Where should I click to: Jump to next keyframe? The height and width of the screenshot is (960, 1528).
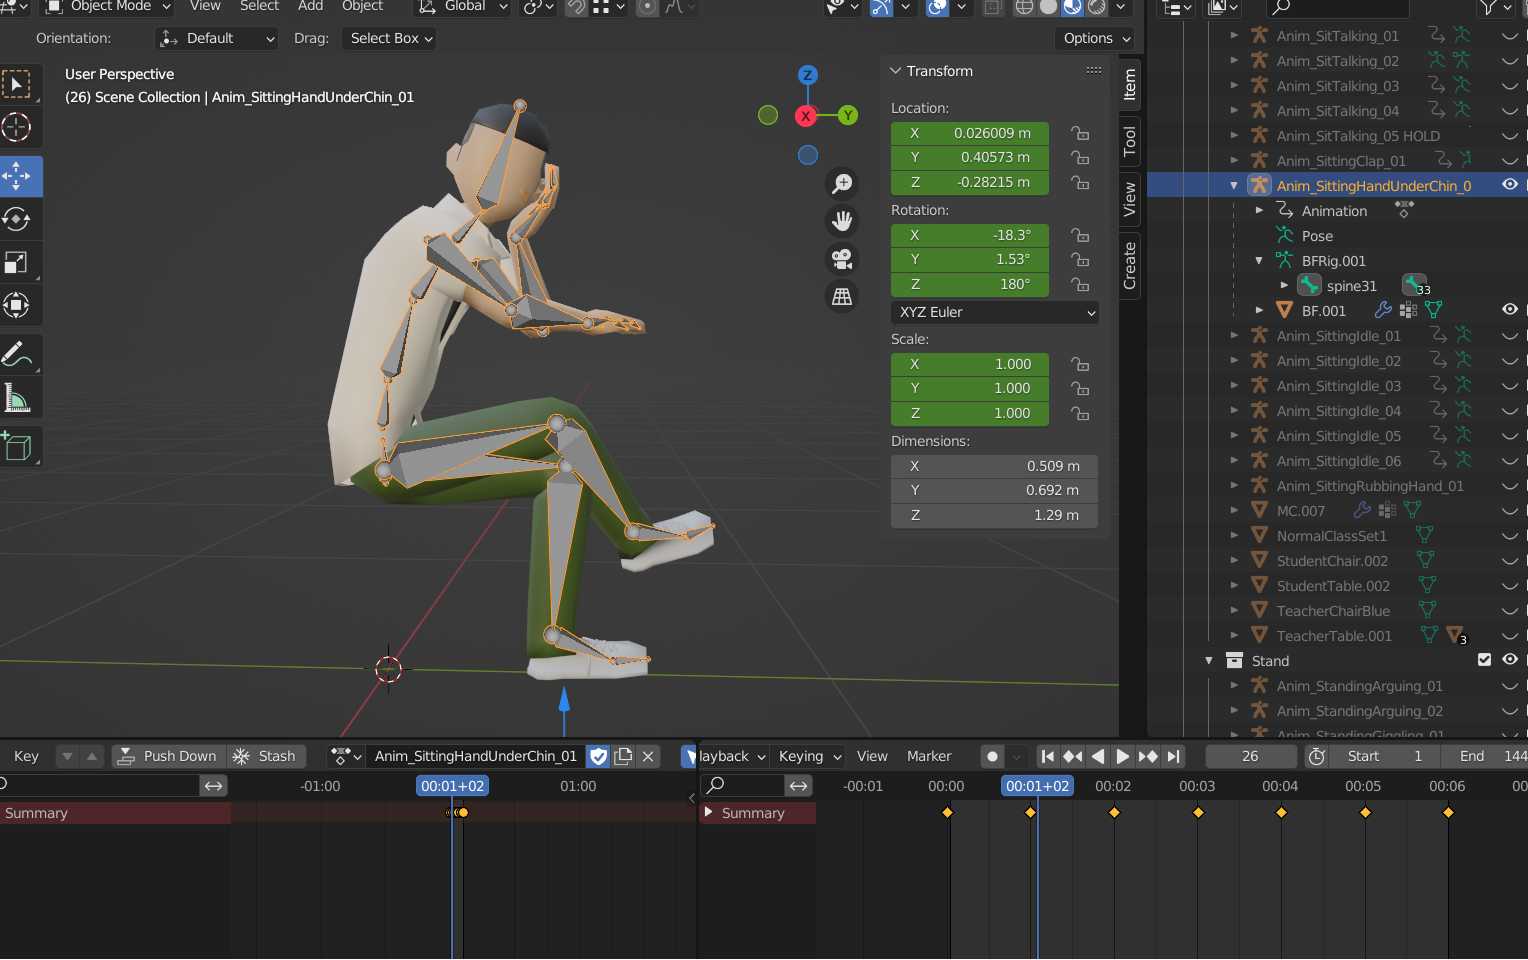[1148, 756]
